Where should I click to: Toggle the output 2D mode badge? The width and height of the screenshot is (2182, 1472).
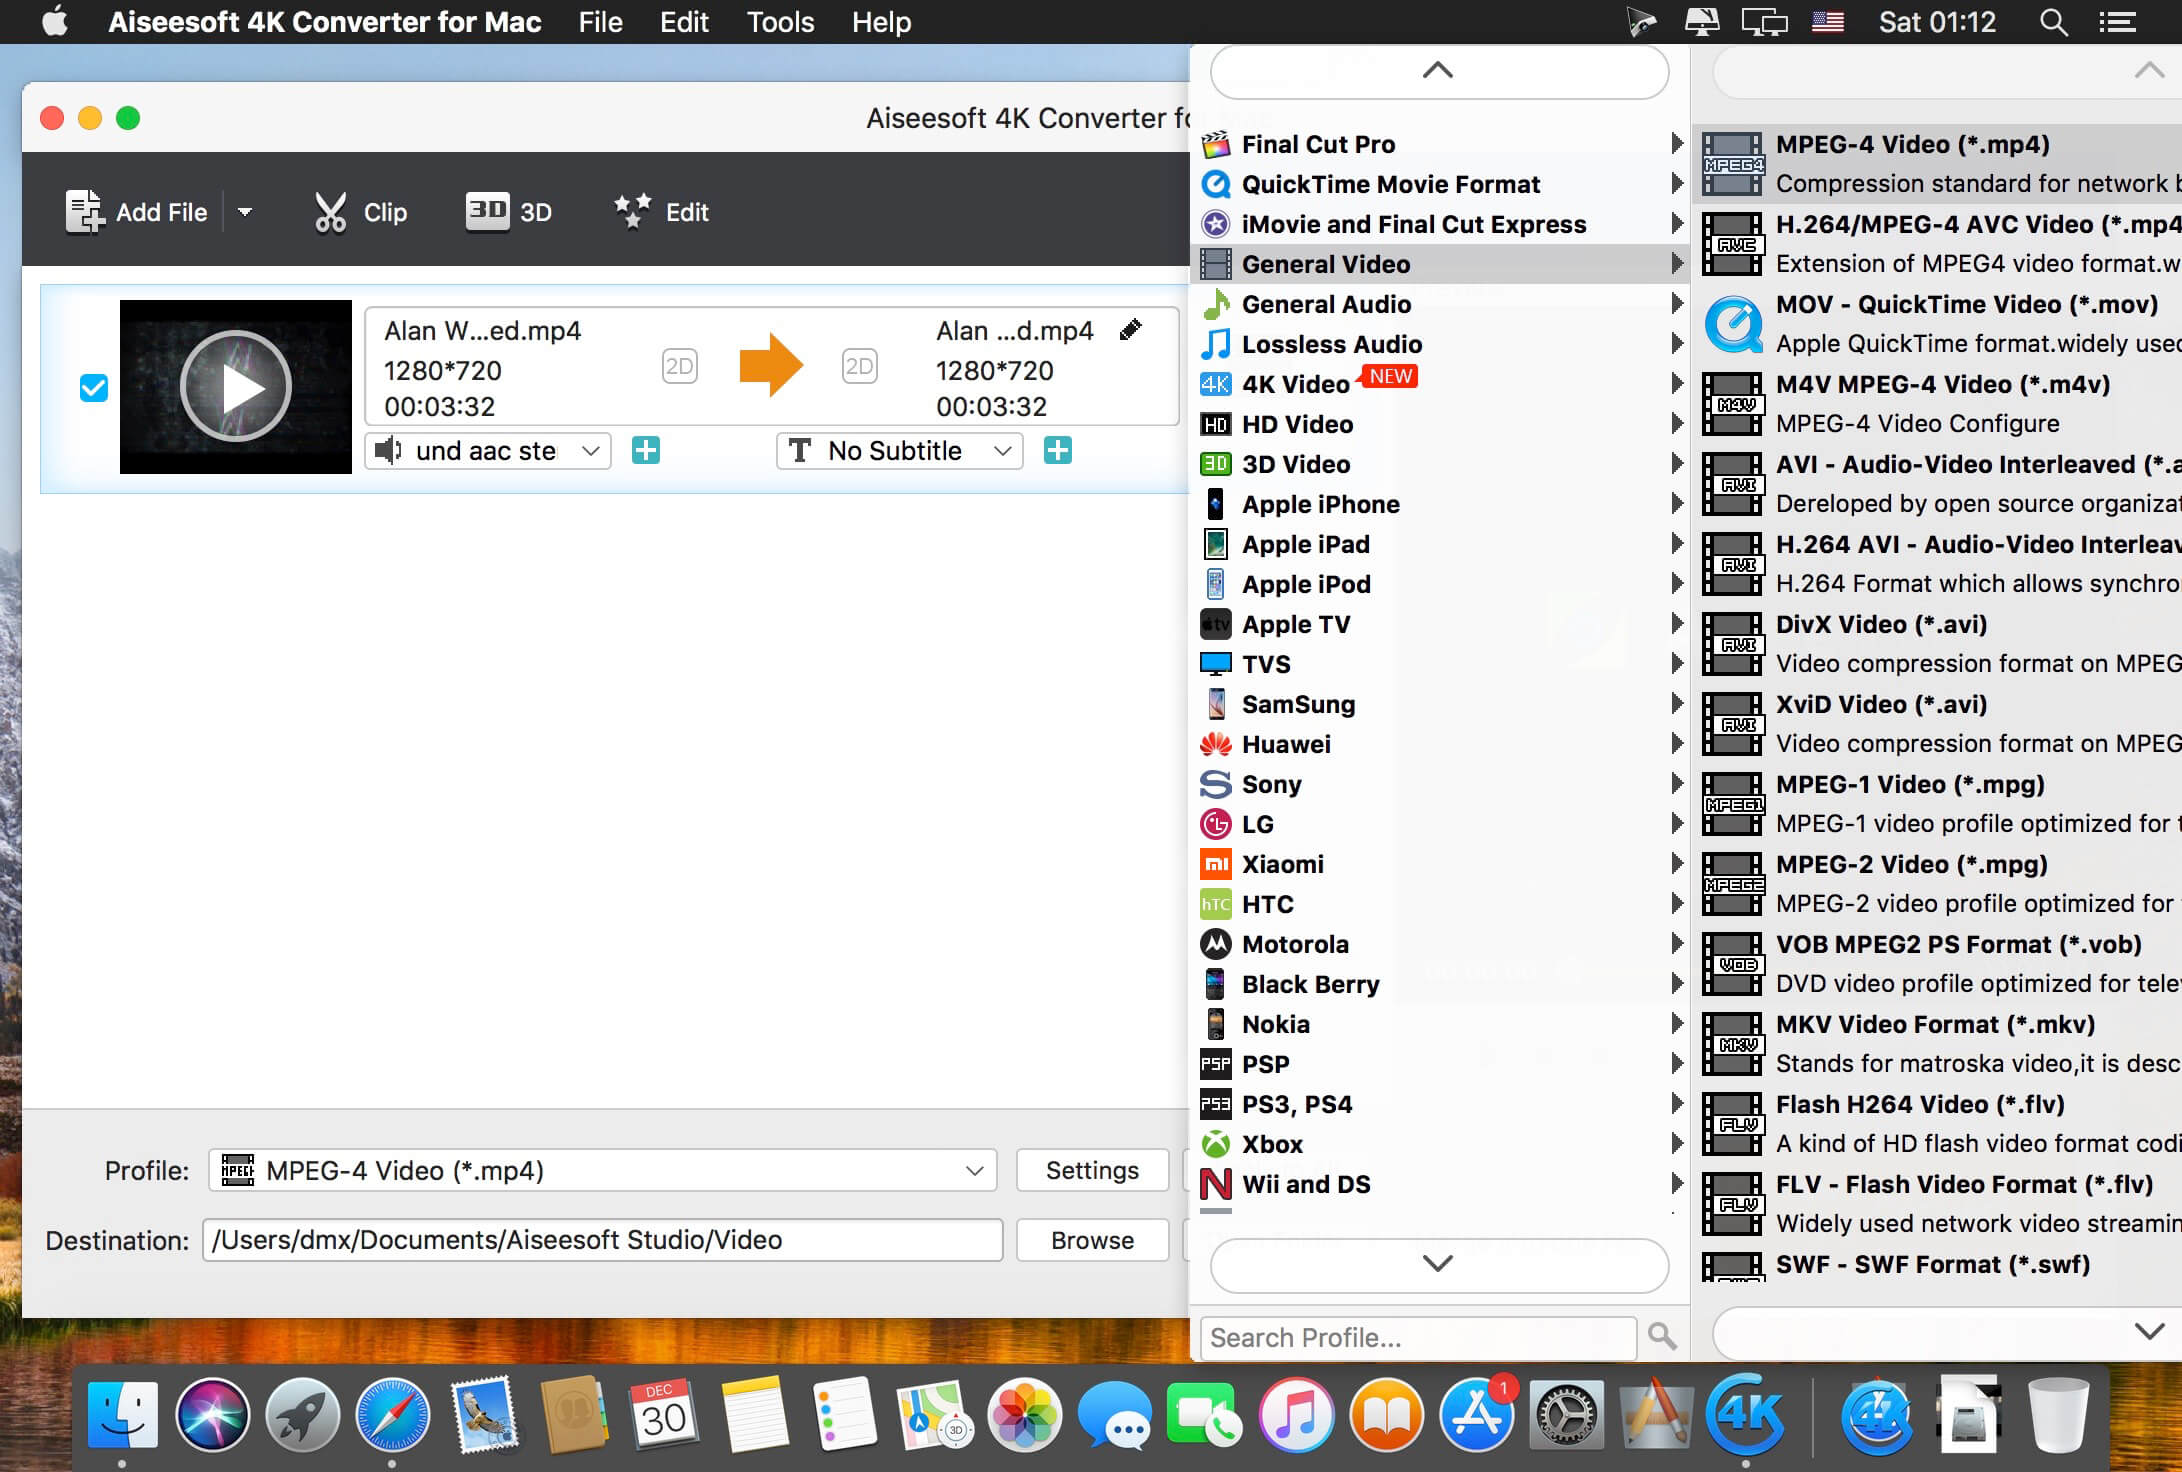[x=859, y=366]
